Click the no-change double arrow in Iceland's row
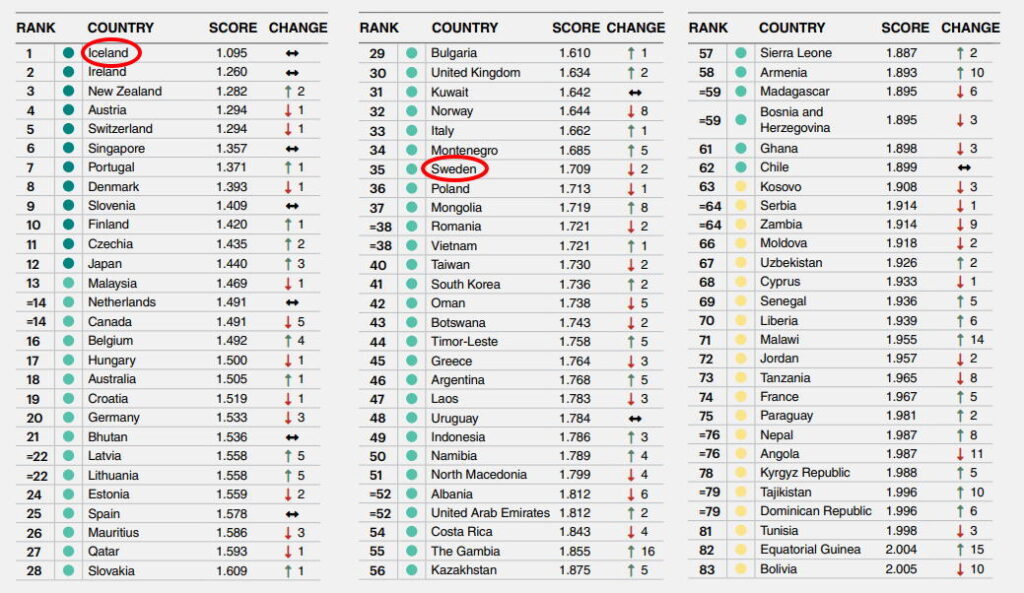Image resolution: width=1024 pixels, height=593 pixels. (293, 52)
